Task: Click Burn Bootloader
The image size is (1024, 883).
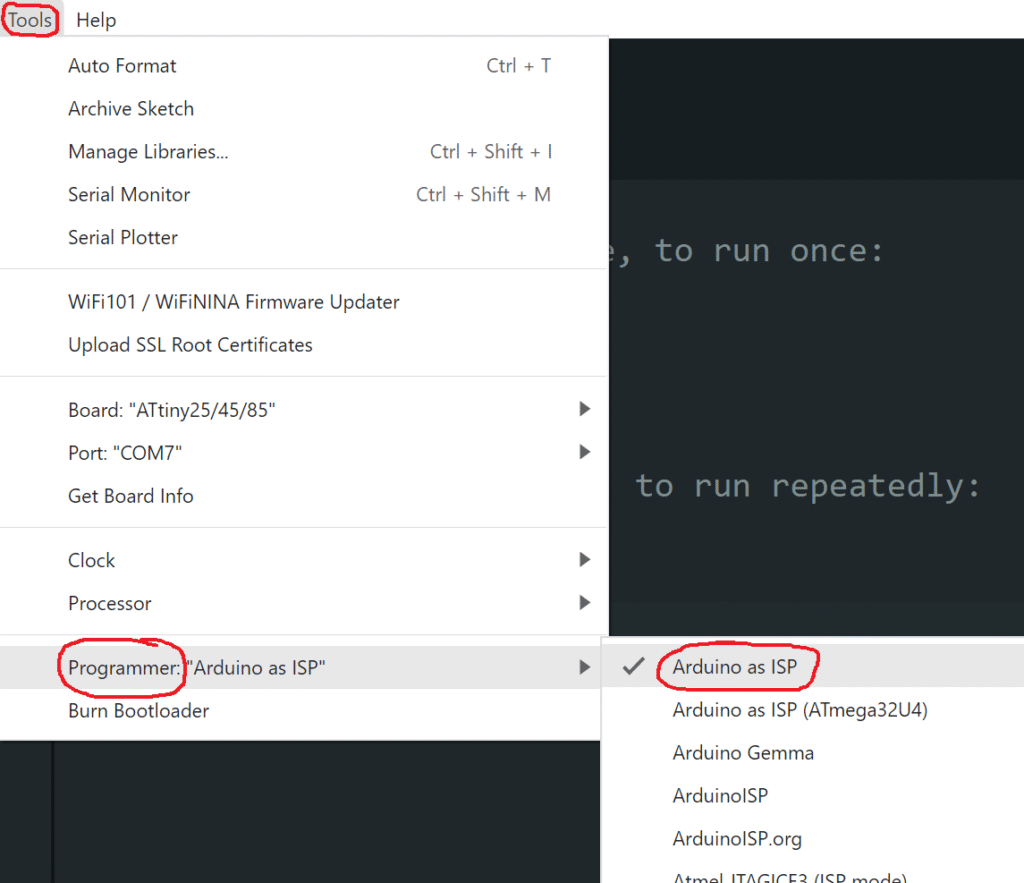Action: [138, 711]
